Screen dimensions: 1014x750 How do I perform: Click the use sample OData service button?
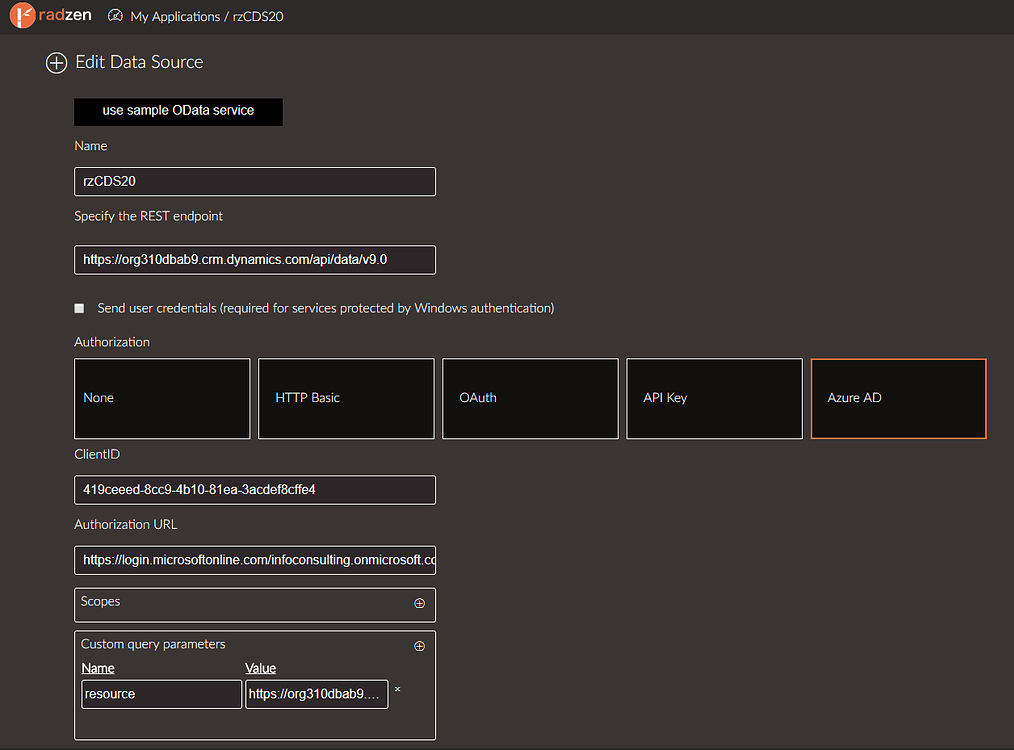point(178,112)
